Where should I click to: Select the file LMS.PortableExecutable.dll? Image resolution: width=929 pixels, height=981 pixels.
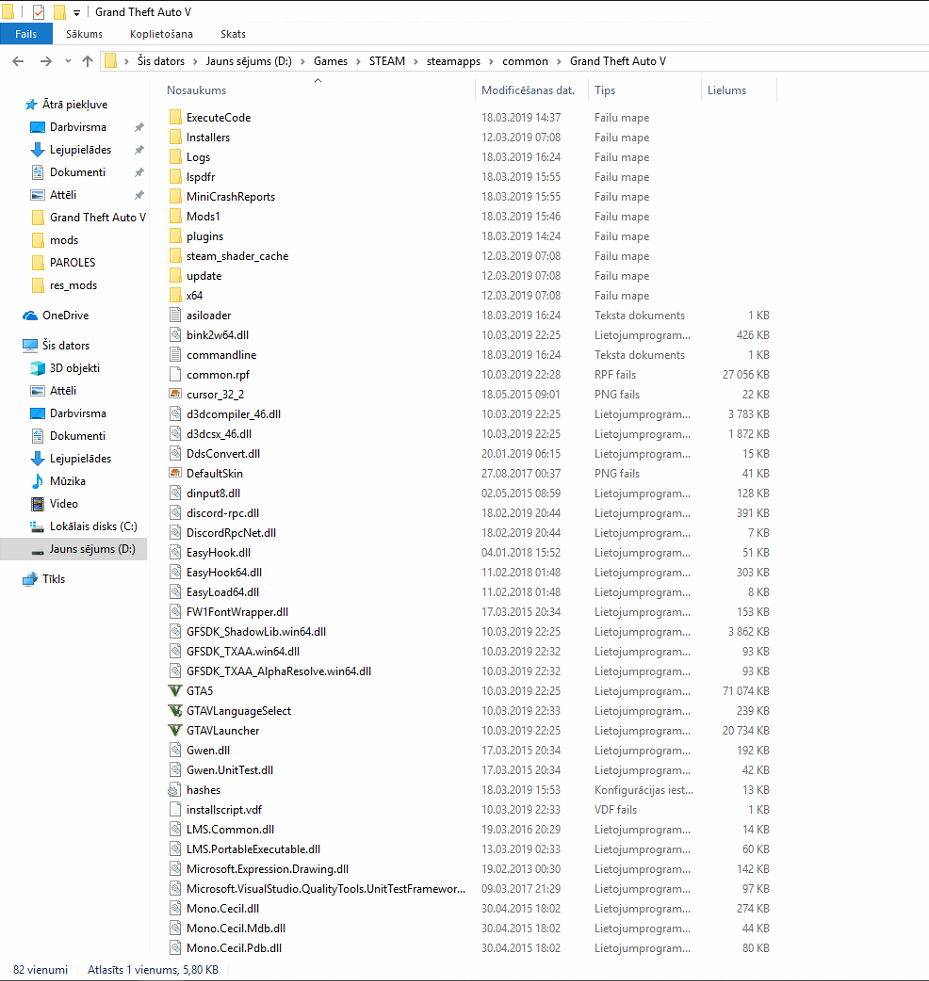253,849
